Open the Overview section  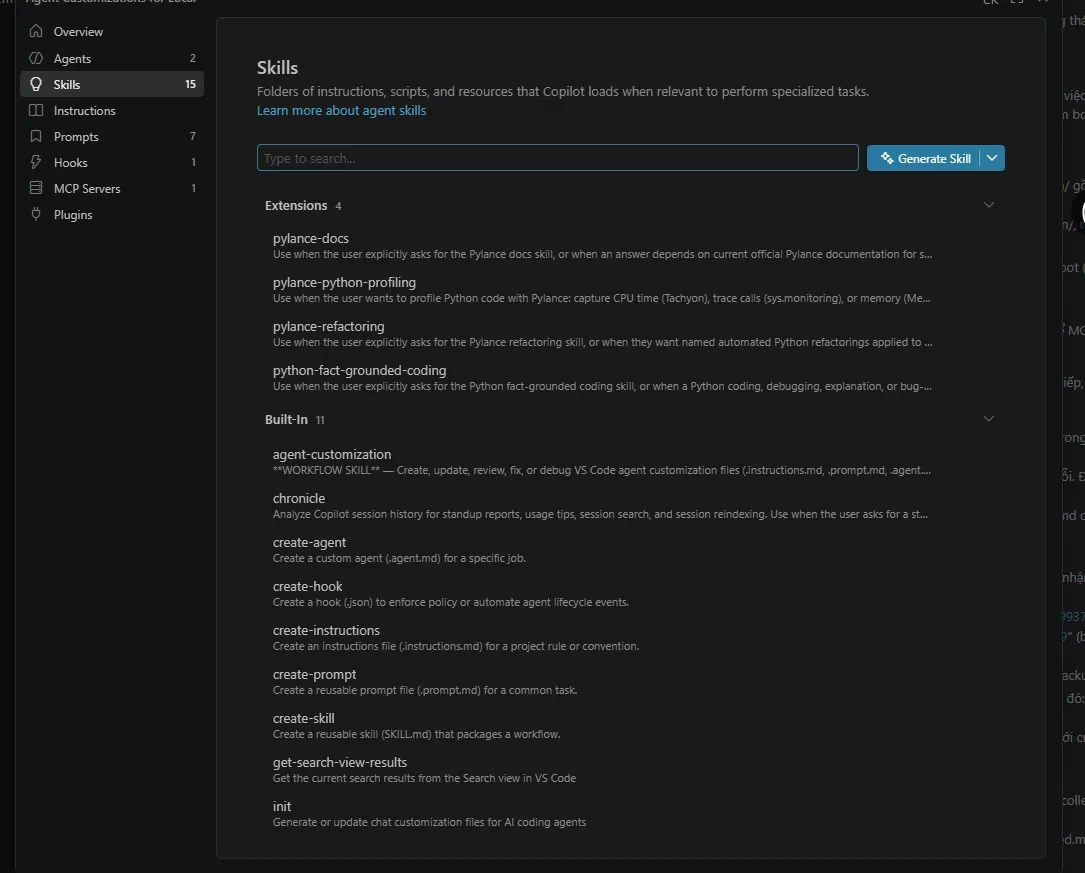(112, 32)
